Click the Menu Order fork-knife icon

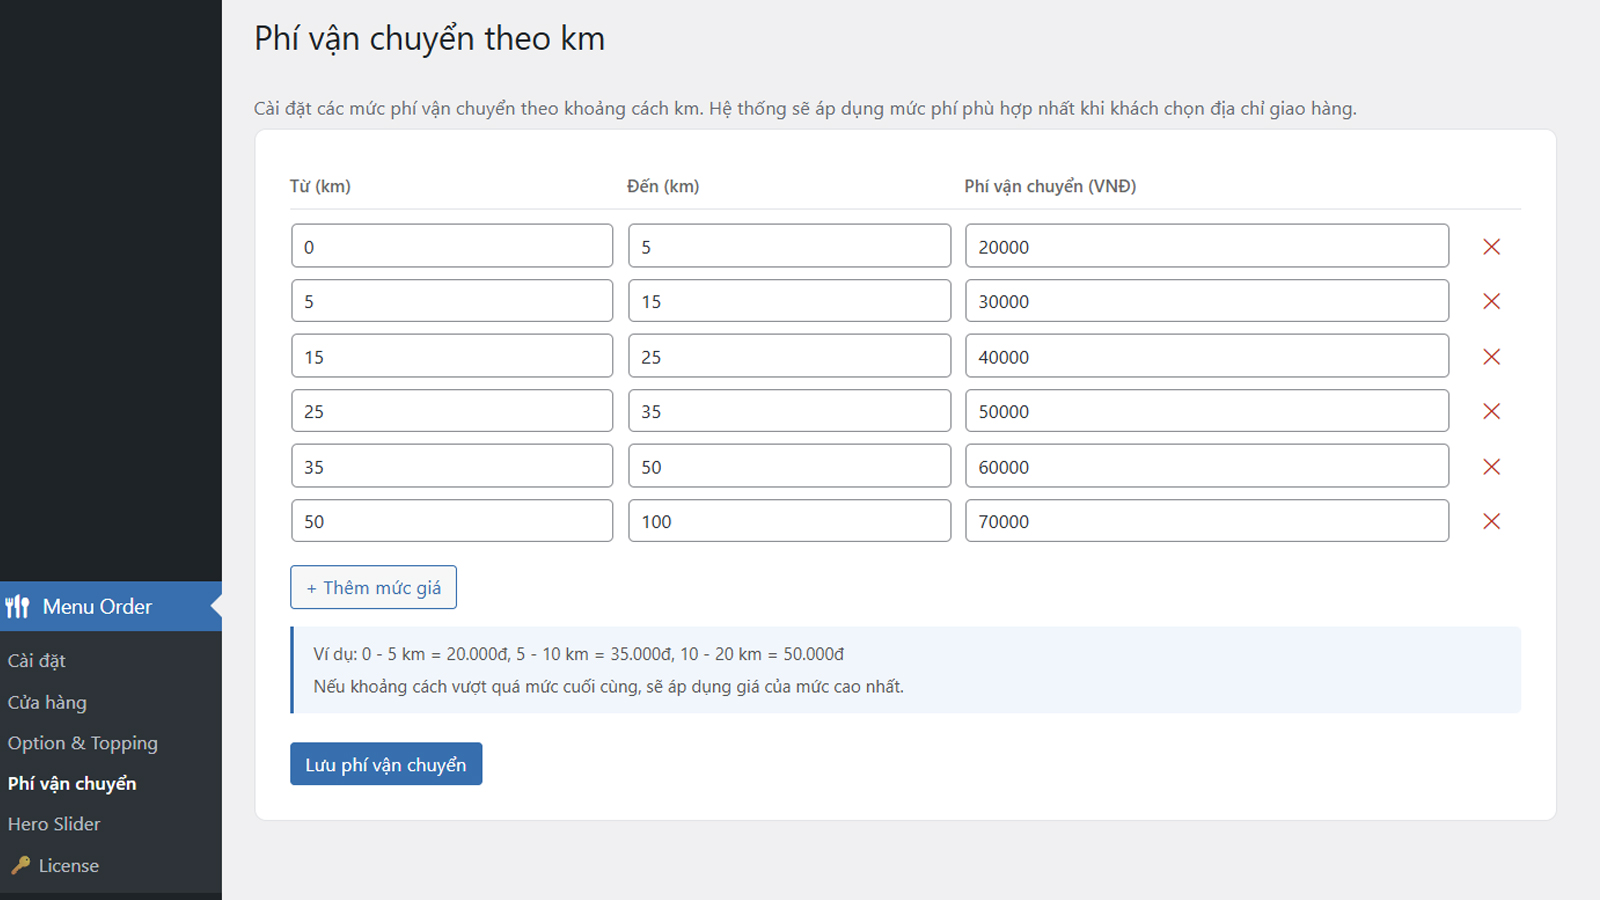18,607
